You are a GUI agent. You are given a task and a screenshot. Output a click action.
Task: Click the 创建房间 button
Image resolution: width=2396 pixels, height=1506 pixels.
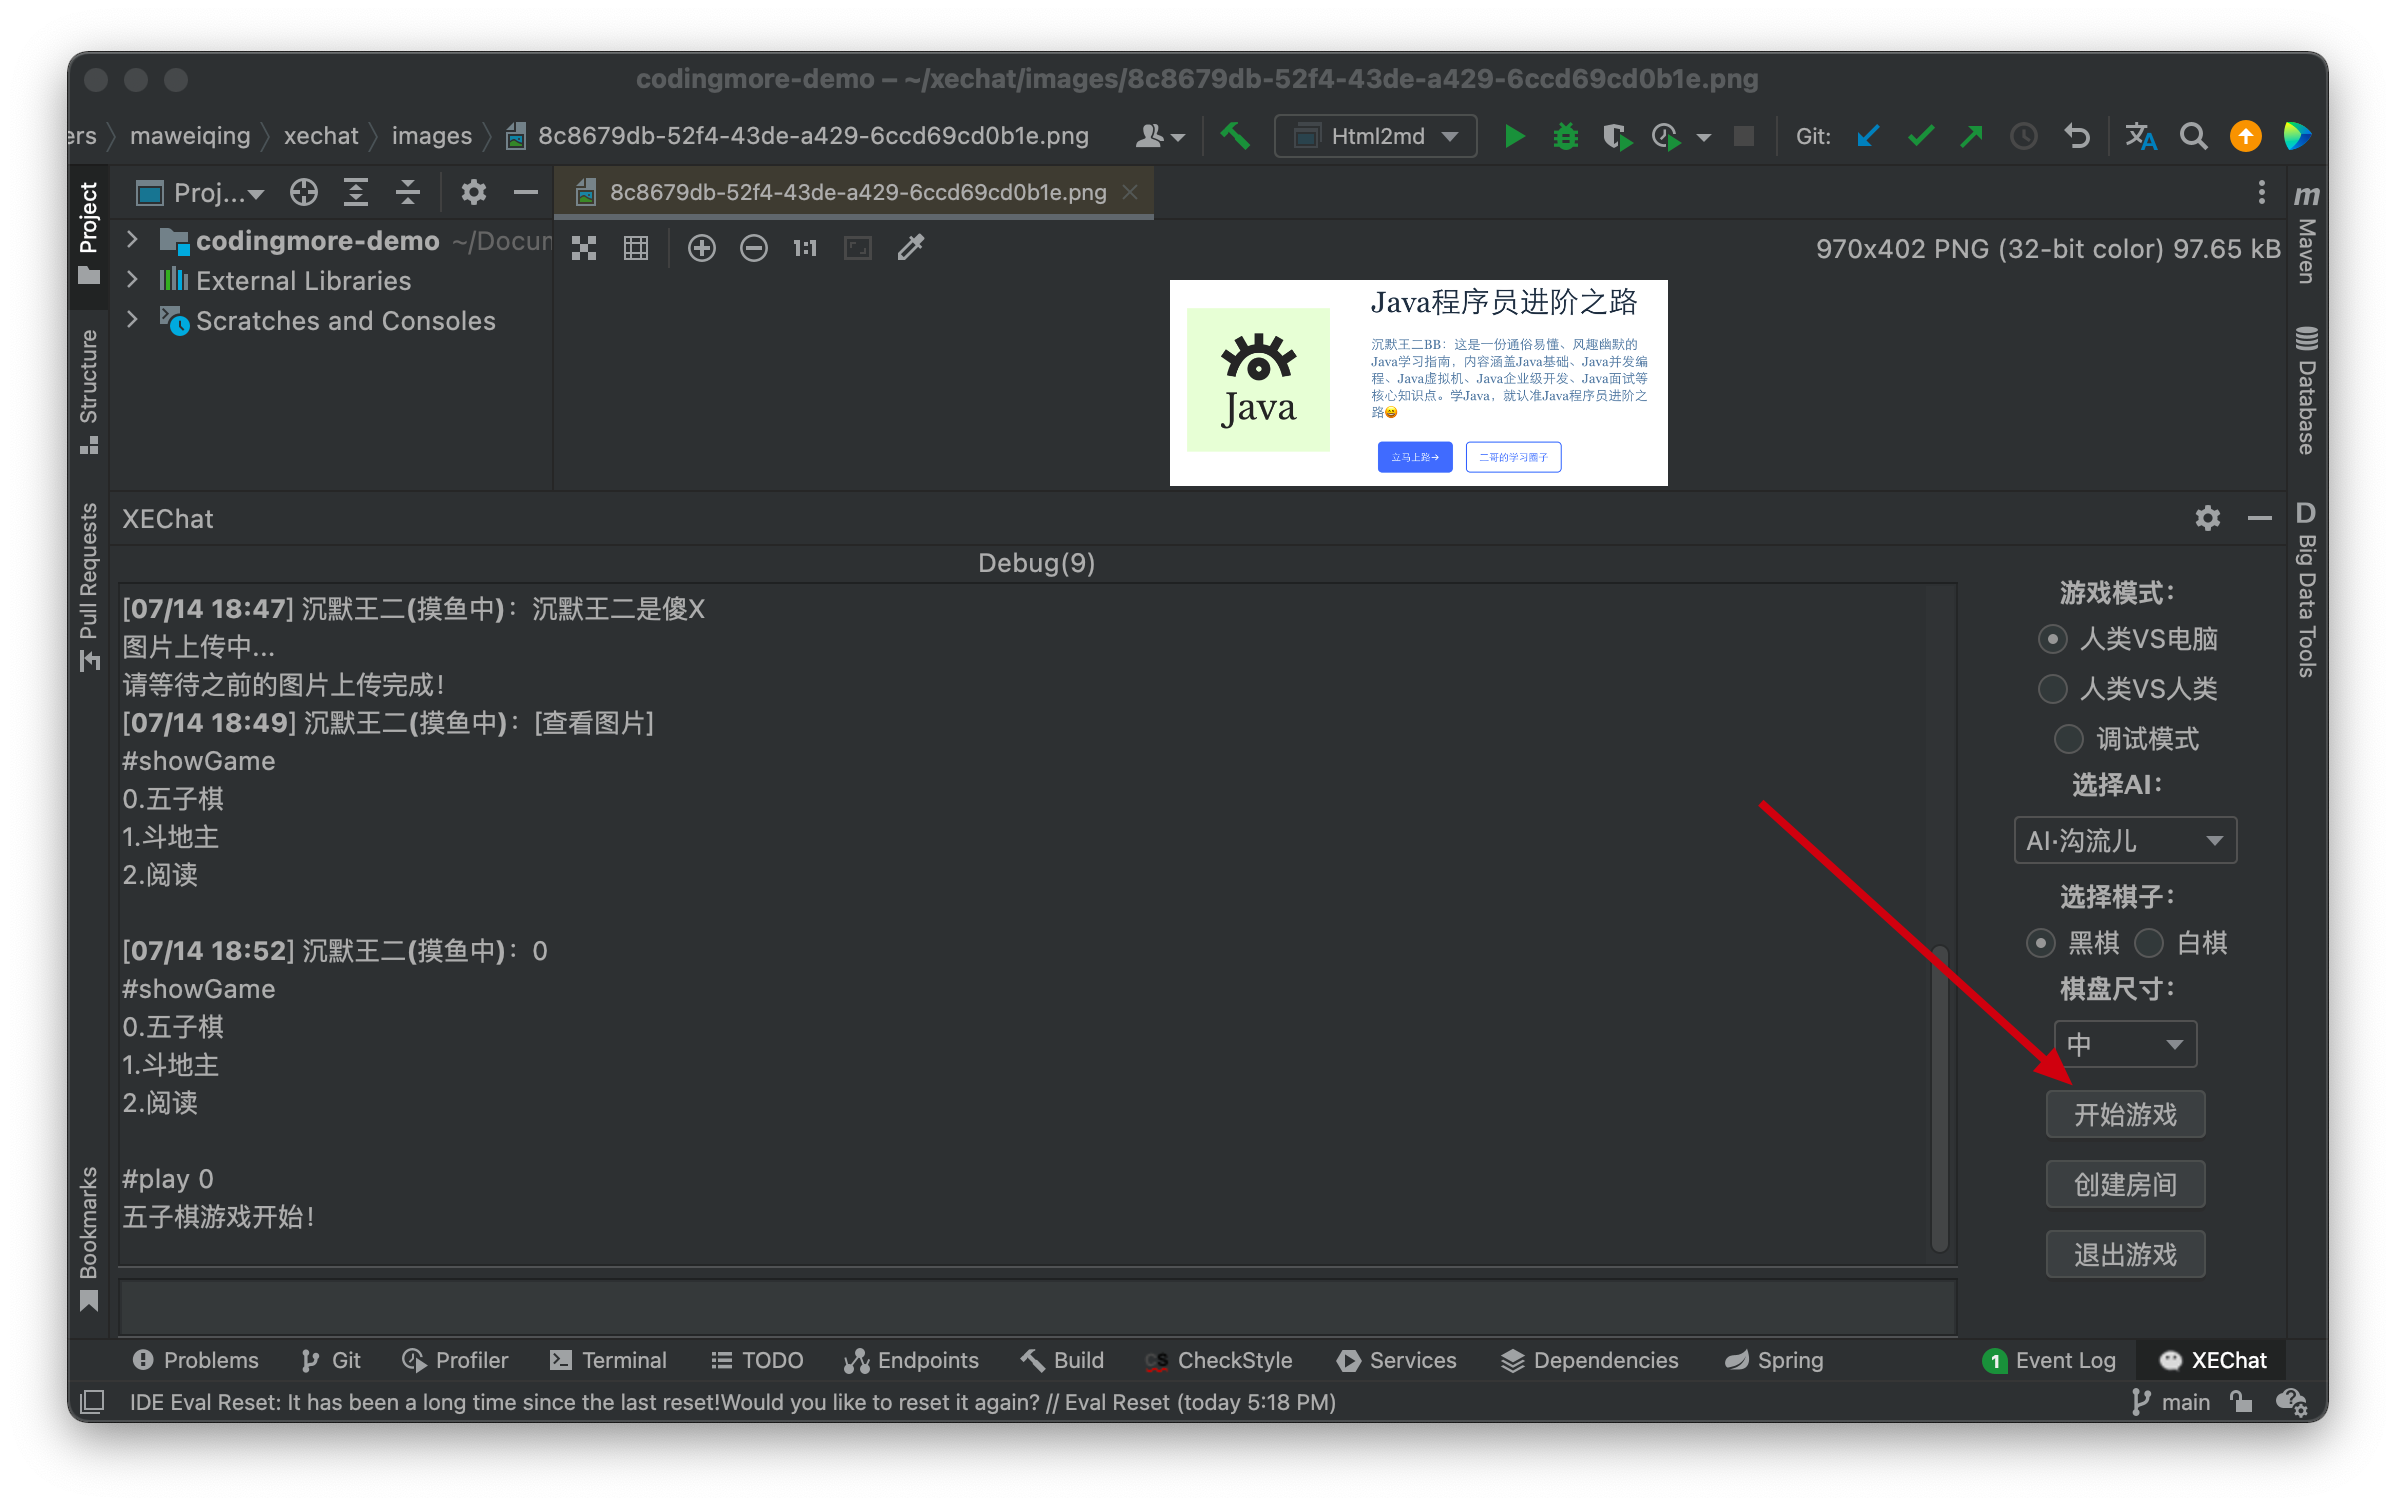2125,1184
